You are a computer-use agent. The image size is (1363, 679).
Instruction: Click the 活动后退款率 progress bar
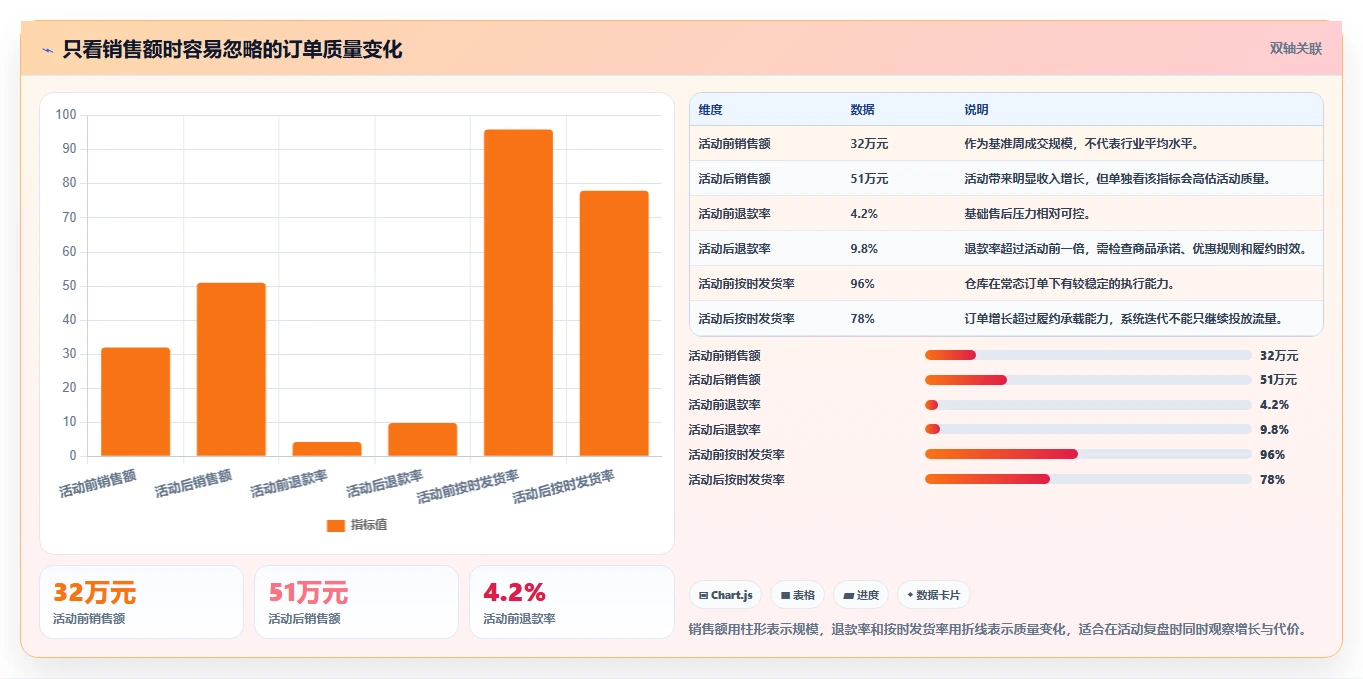pos(1088,430)
